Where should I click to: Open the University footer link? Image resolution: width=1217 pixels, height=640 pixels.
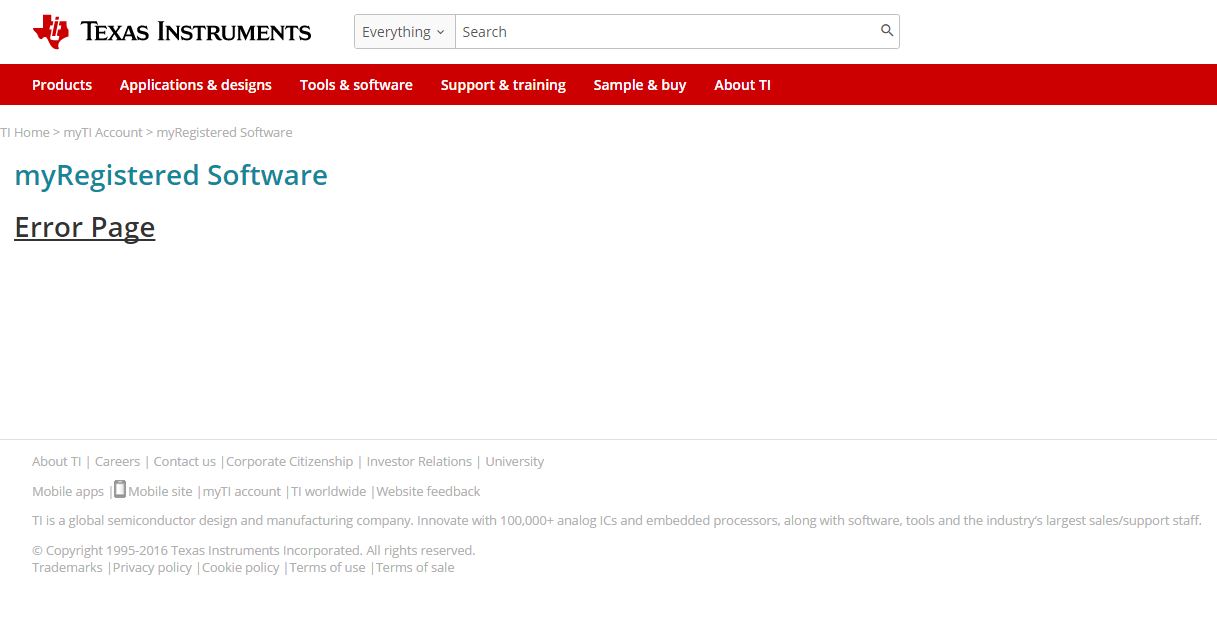pyautogui.click(x=515, y=461)
